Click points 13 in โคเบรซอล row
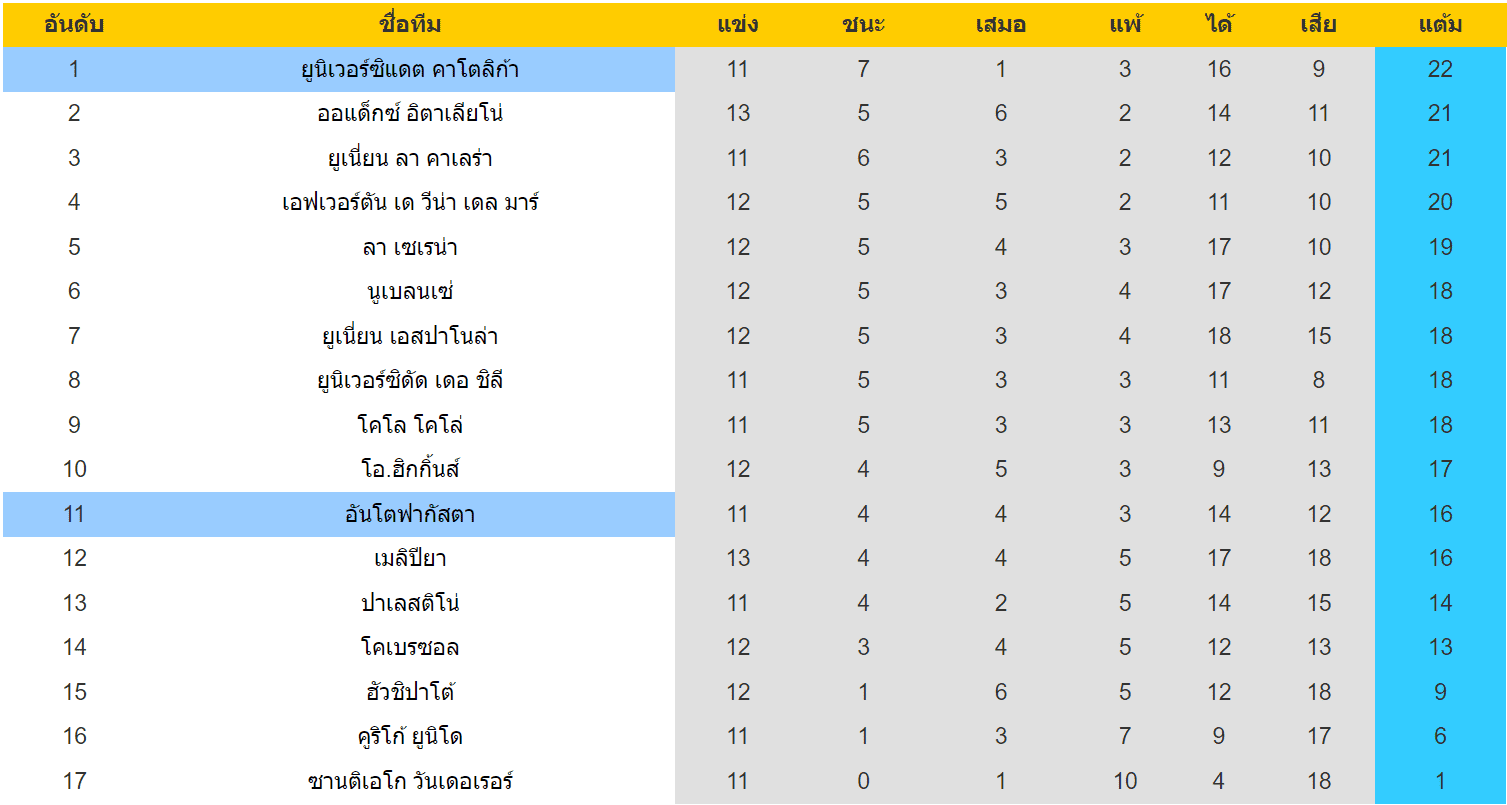 tap(1440, 647)
